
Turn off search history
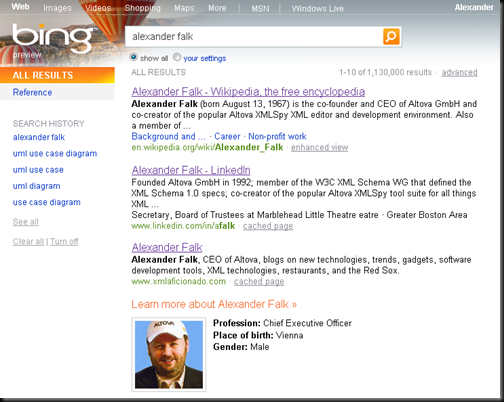pyautogui.click(x=64, y=242)
